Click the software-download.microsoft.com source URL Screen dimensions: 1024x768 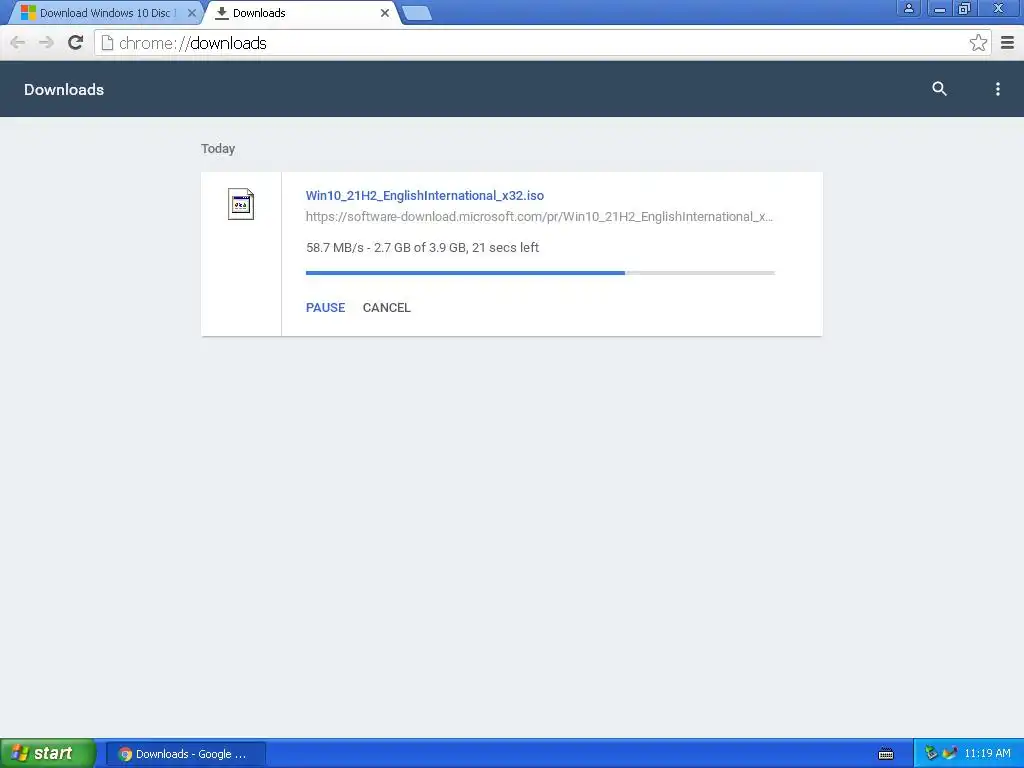[x=539, y=217]
